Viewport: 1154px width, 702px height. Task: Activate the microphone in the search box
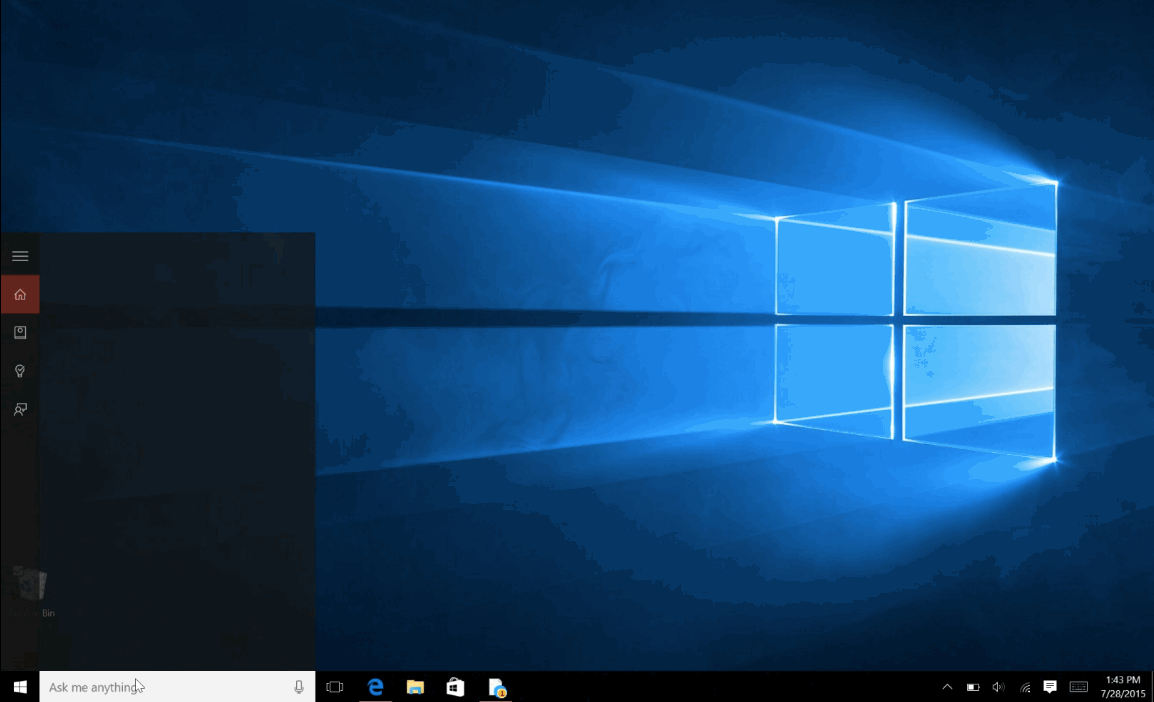299,687
